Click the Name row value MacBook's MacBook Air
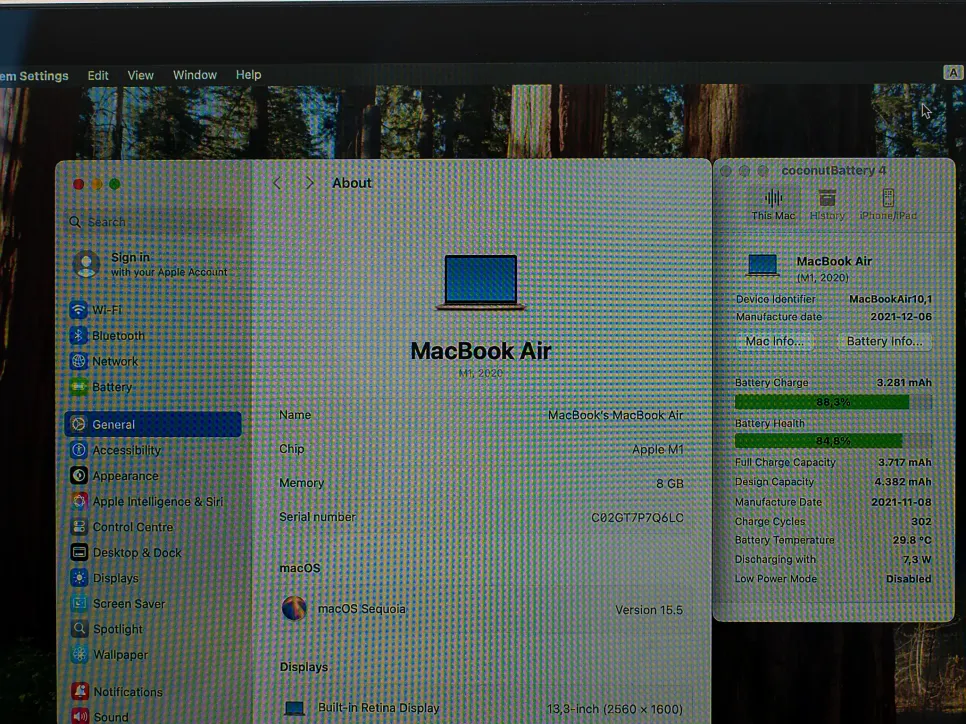966x724 pixels. tap(615, 415)
